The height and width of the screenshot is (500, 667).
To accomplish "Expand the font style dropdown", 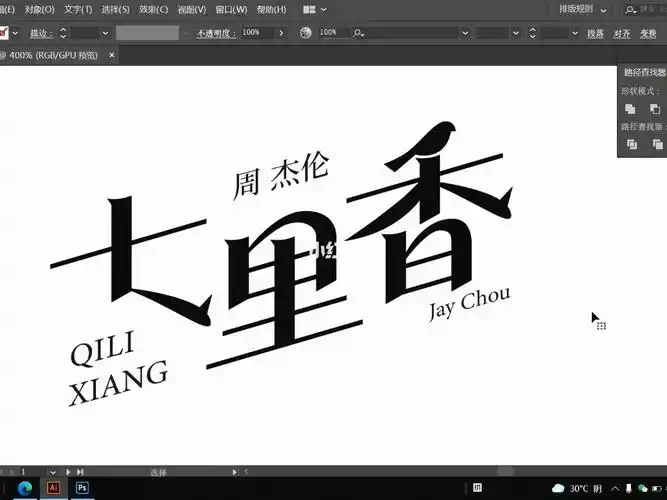I will tap(516, 33).
